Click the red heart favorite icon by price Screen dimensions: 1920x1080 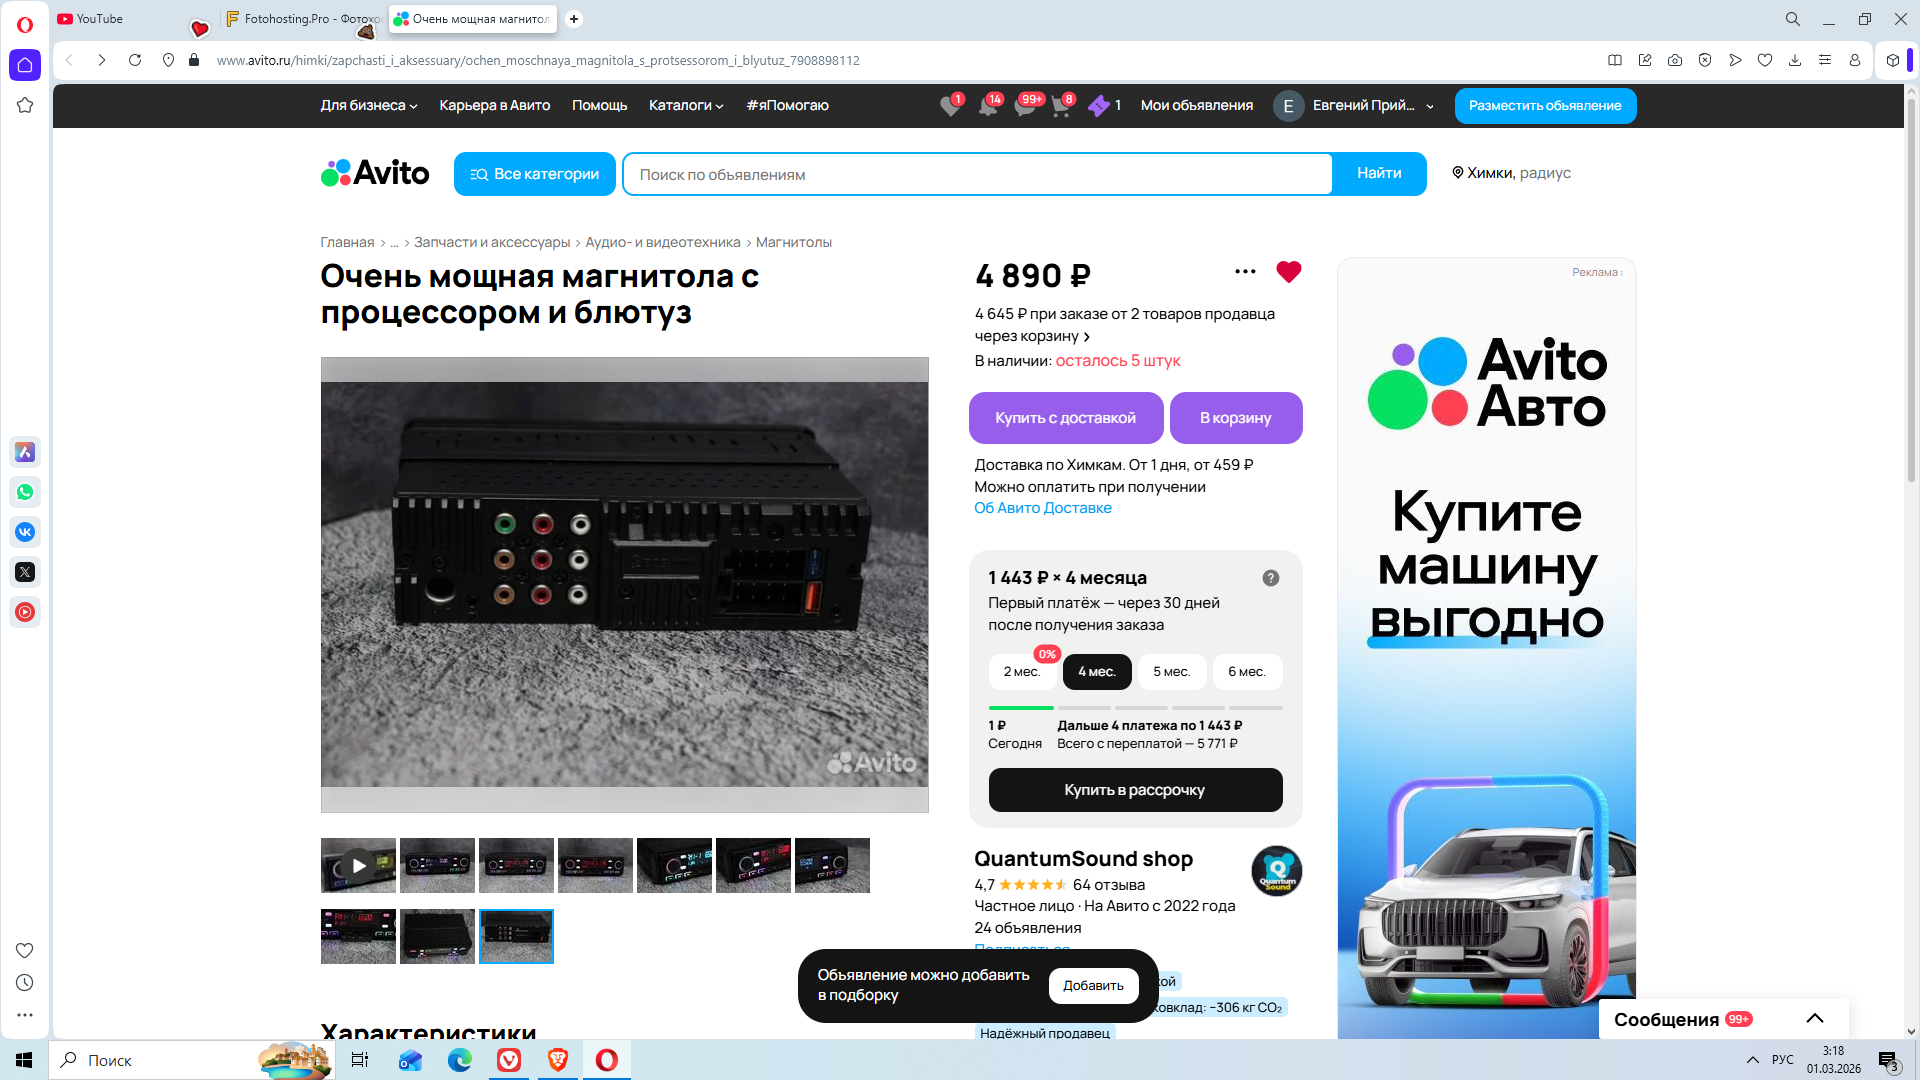[x=1288, y=272]
